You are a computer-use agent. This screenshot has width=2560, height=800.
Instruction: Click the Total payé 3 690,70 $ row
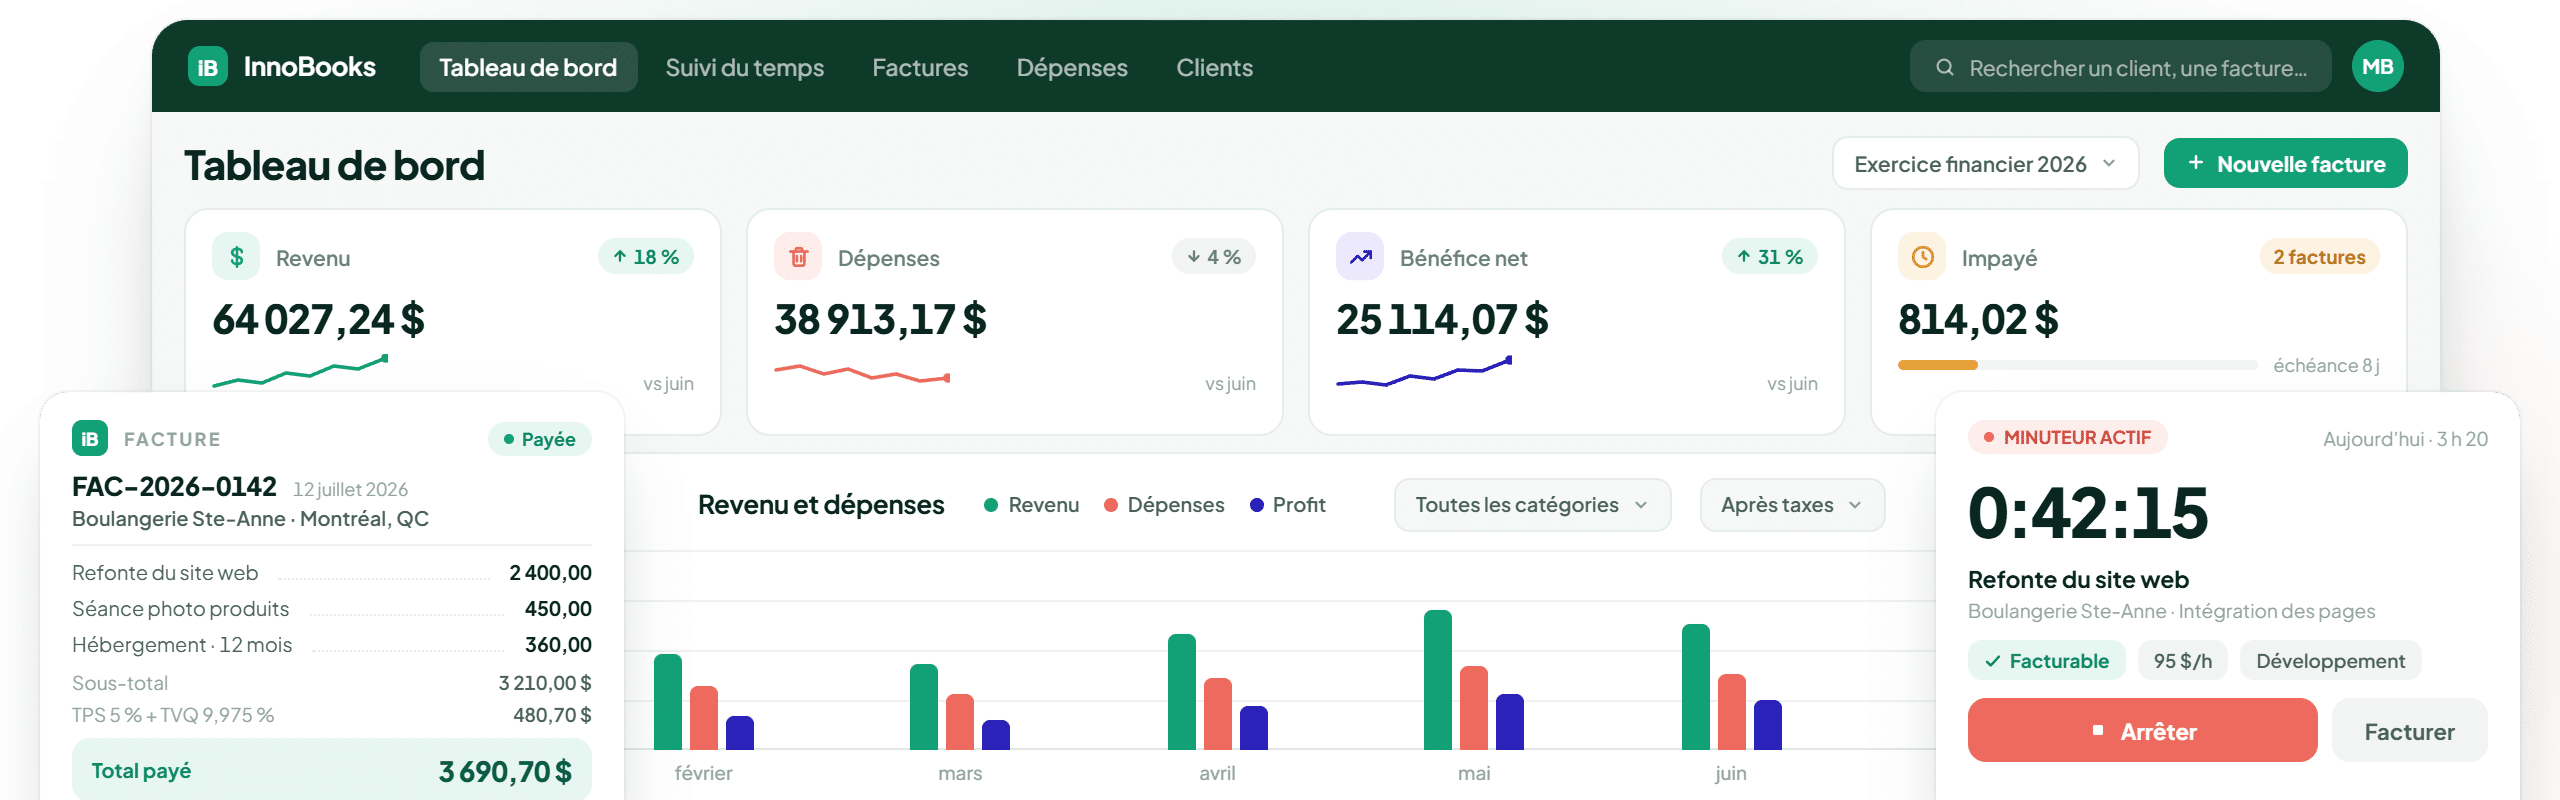pyautogui.click(x=332, y=770)
